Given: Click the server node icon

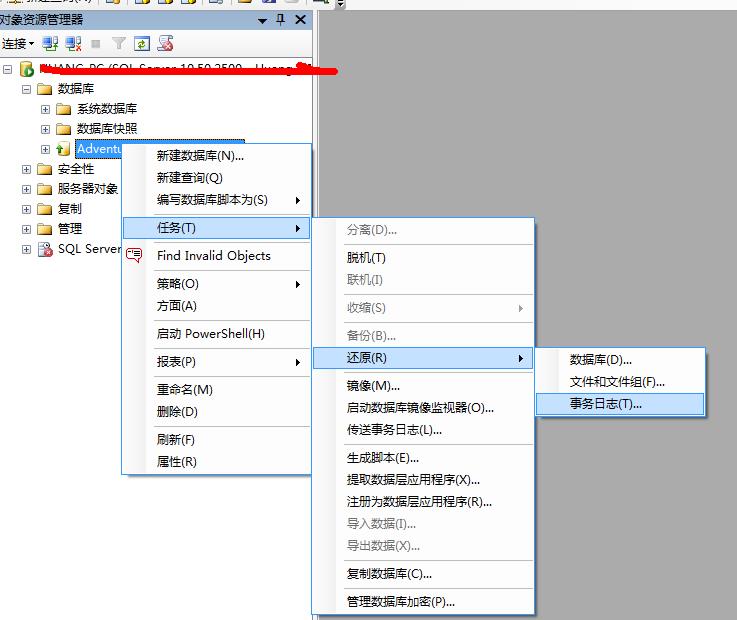Looking at the screenshot, I should pos(27,69).
